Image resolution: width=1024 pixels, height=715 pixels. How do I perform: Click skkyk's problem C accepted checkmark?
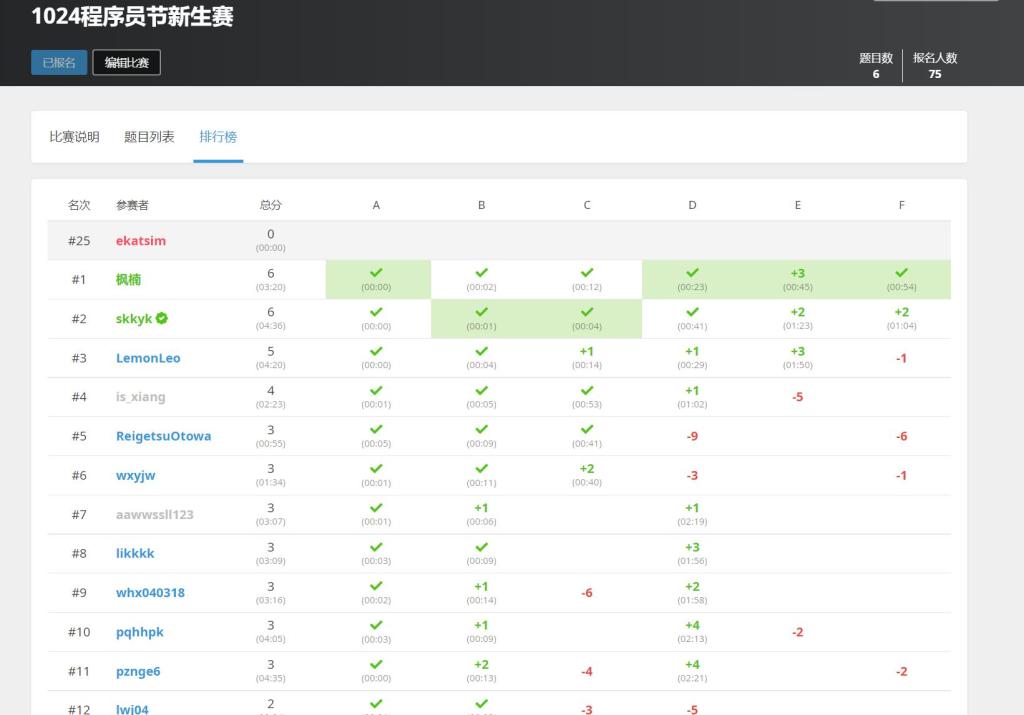[587, 311]
